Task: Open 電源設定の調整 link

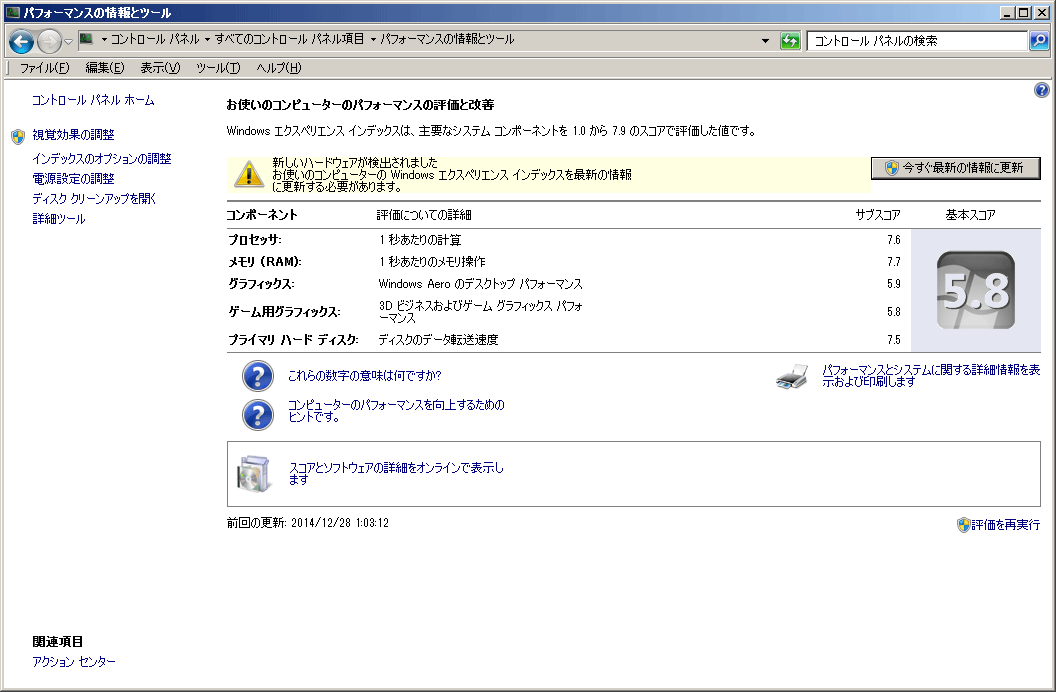Action: coord(73,179)
